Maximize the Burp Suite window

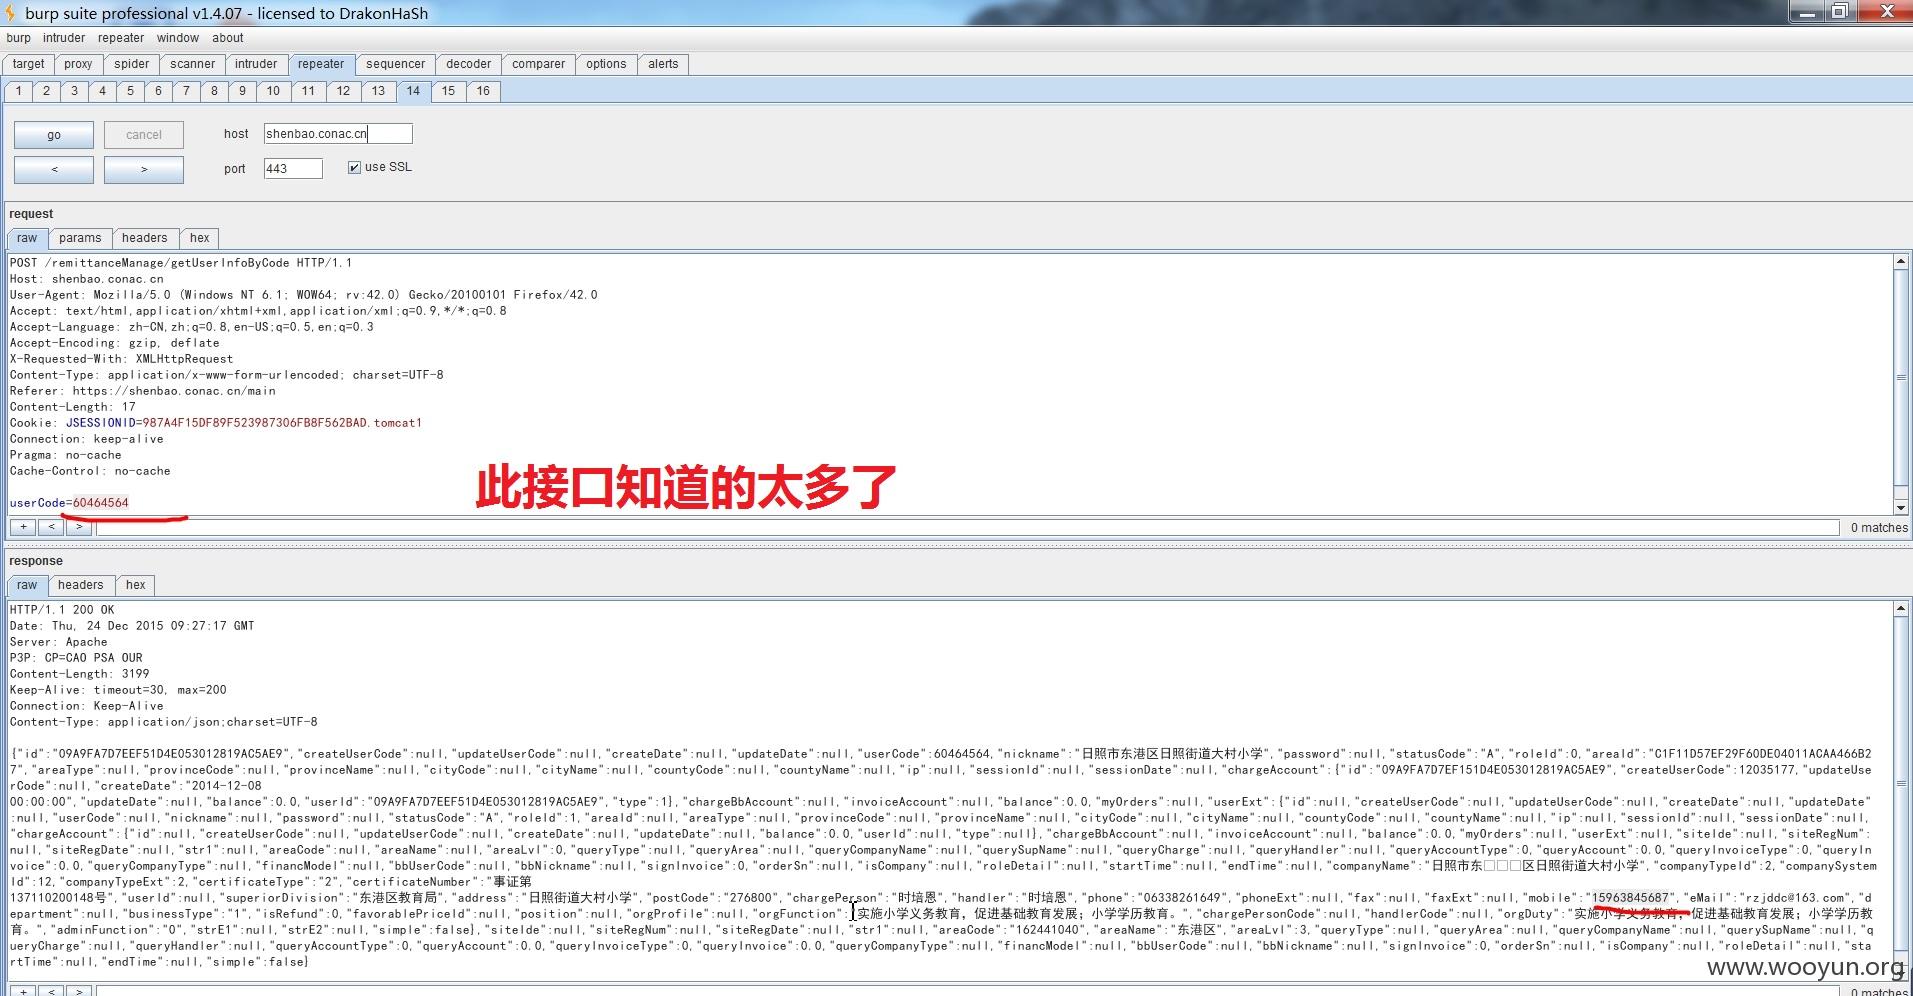click(1839, 11)
